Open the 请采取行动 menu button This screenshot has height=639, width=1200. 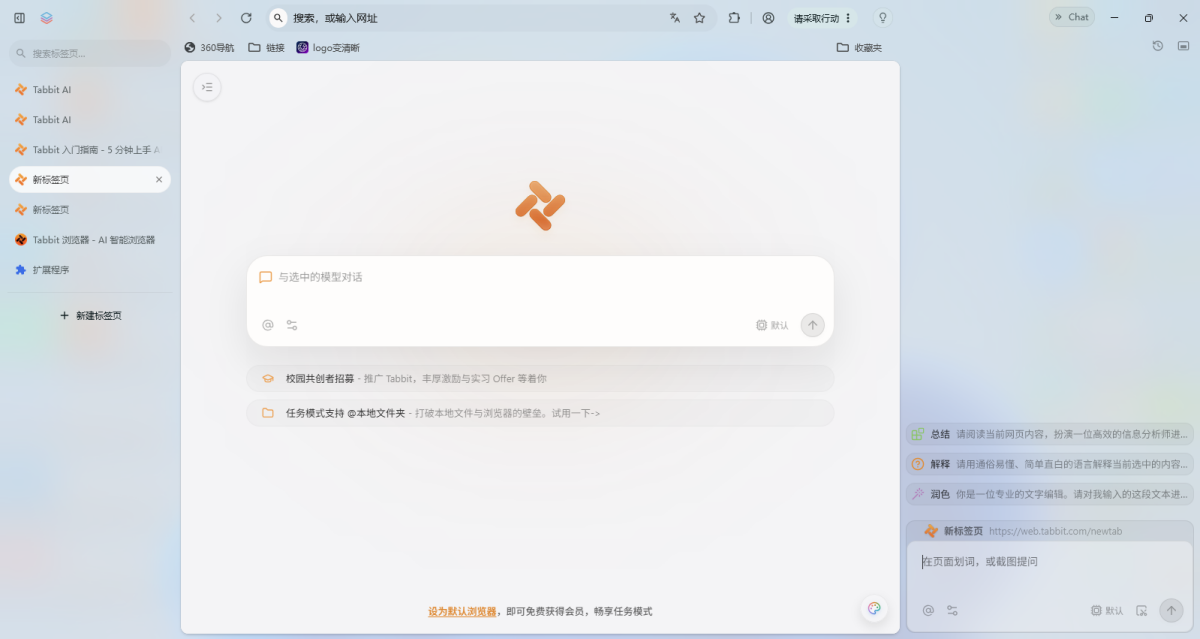click(x=823, y=18)
